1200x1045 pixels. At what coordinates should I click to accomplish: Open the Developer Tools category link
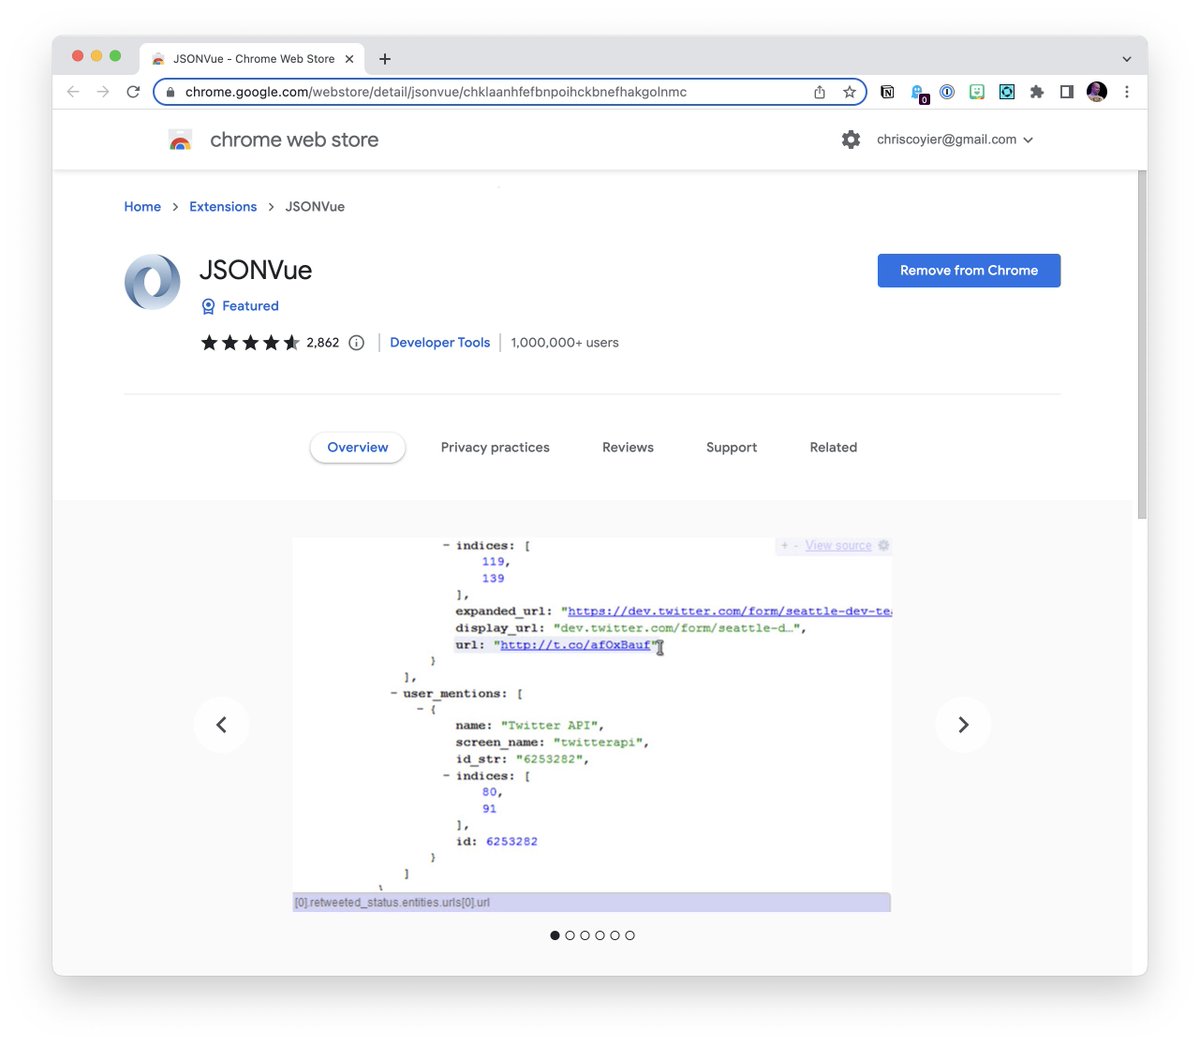440,342
